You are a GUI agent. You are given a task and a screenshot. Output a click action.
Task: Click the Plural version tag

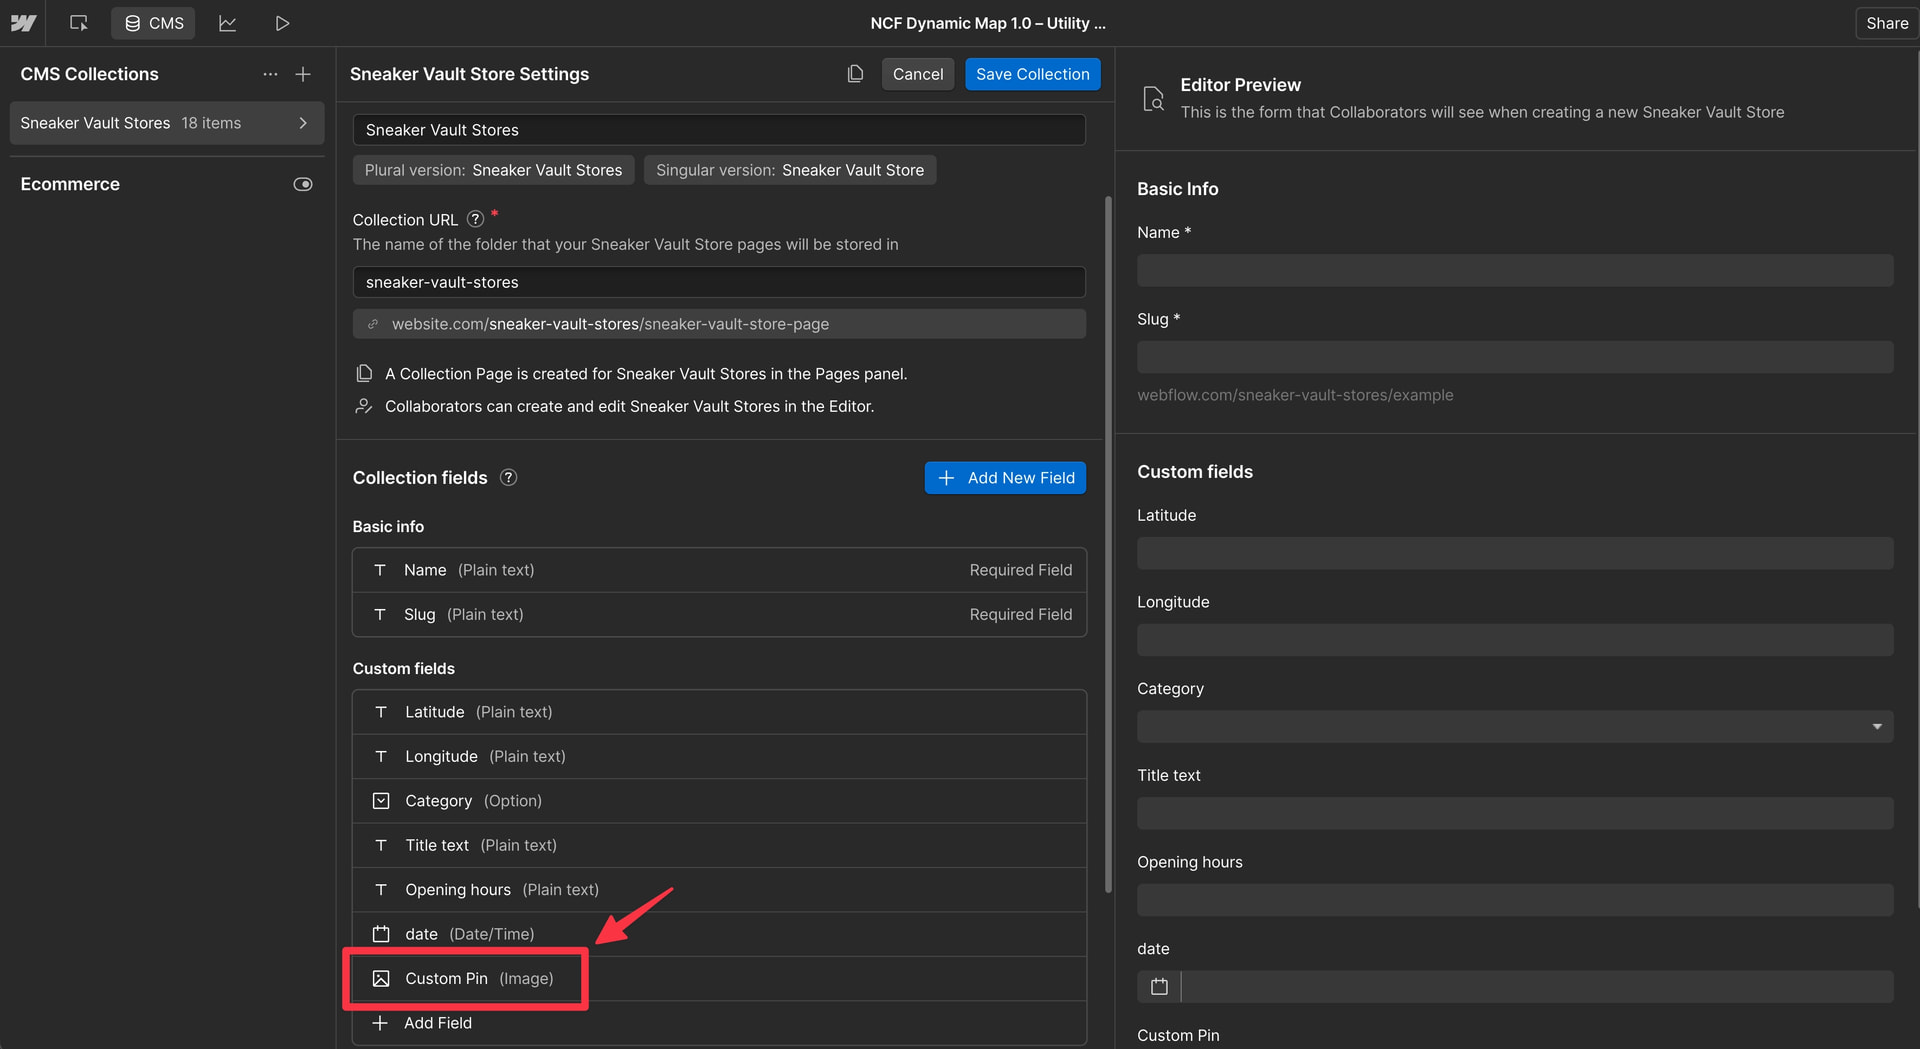(x=493, y=170)
